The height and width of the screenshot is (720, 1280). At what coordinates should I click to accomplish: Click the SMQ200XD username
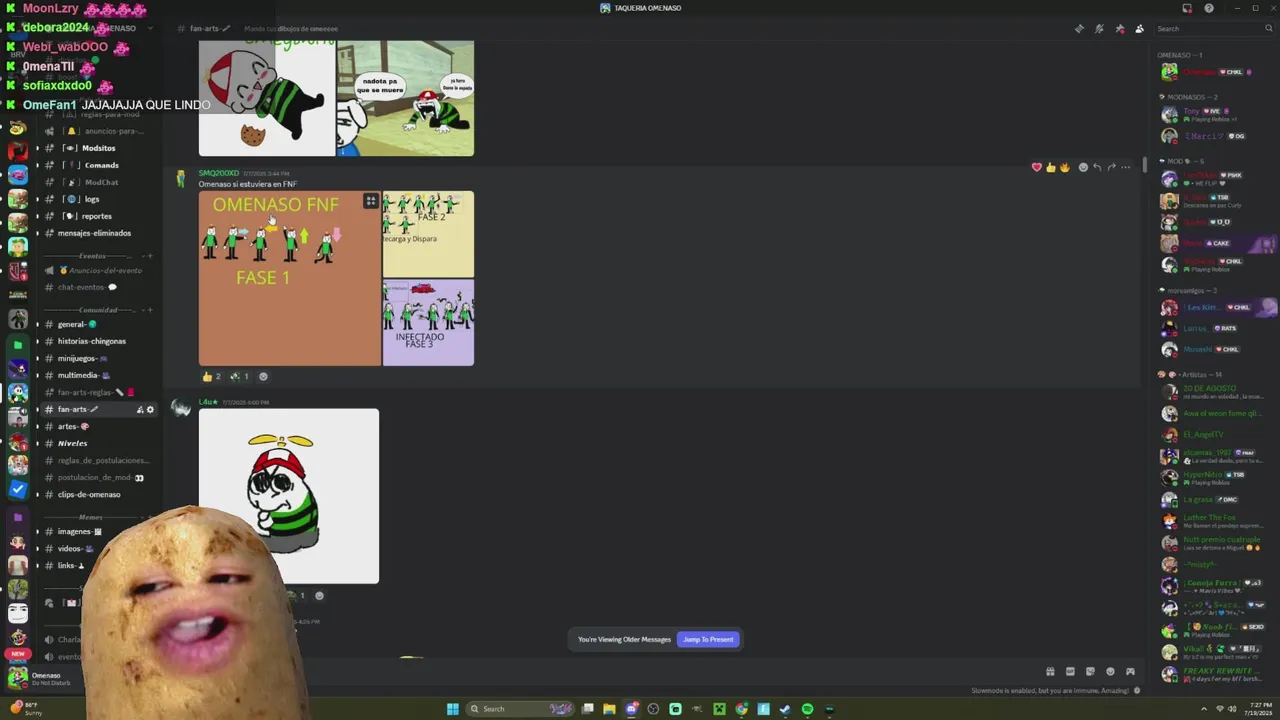[x=218, y=173]
